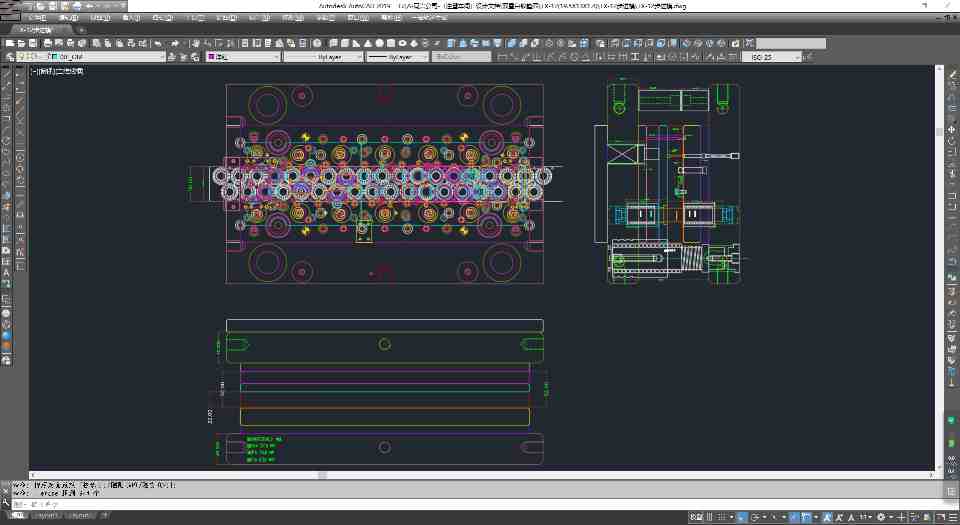Viewport: 960px width, 525px height.
Task: Open the ByLayer linetype dropdown
Action: [x=320, y=57]
